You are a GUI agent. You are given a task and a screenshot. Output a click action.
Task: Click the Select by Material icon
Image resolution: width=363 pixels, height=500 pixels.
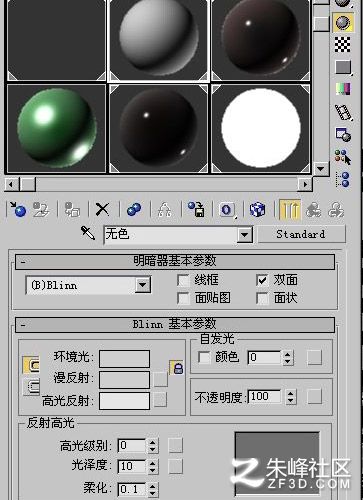(x=343, y=157)
